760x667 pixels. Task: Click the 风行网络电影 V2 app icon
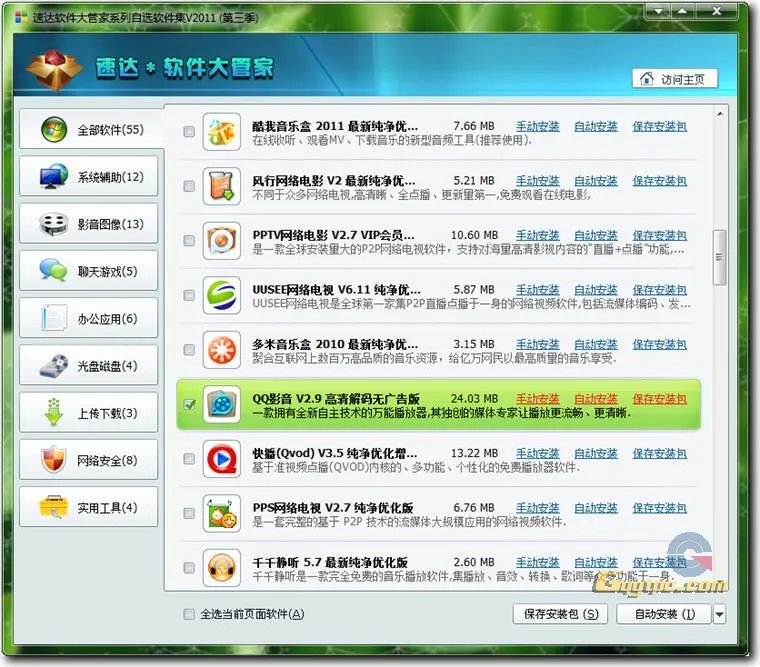click(x=222, y=187)
